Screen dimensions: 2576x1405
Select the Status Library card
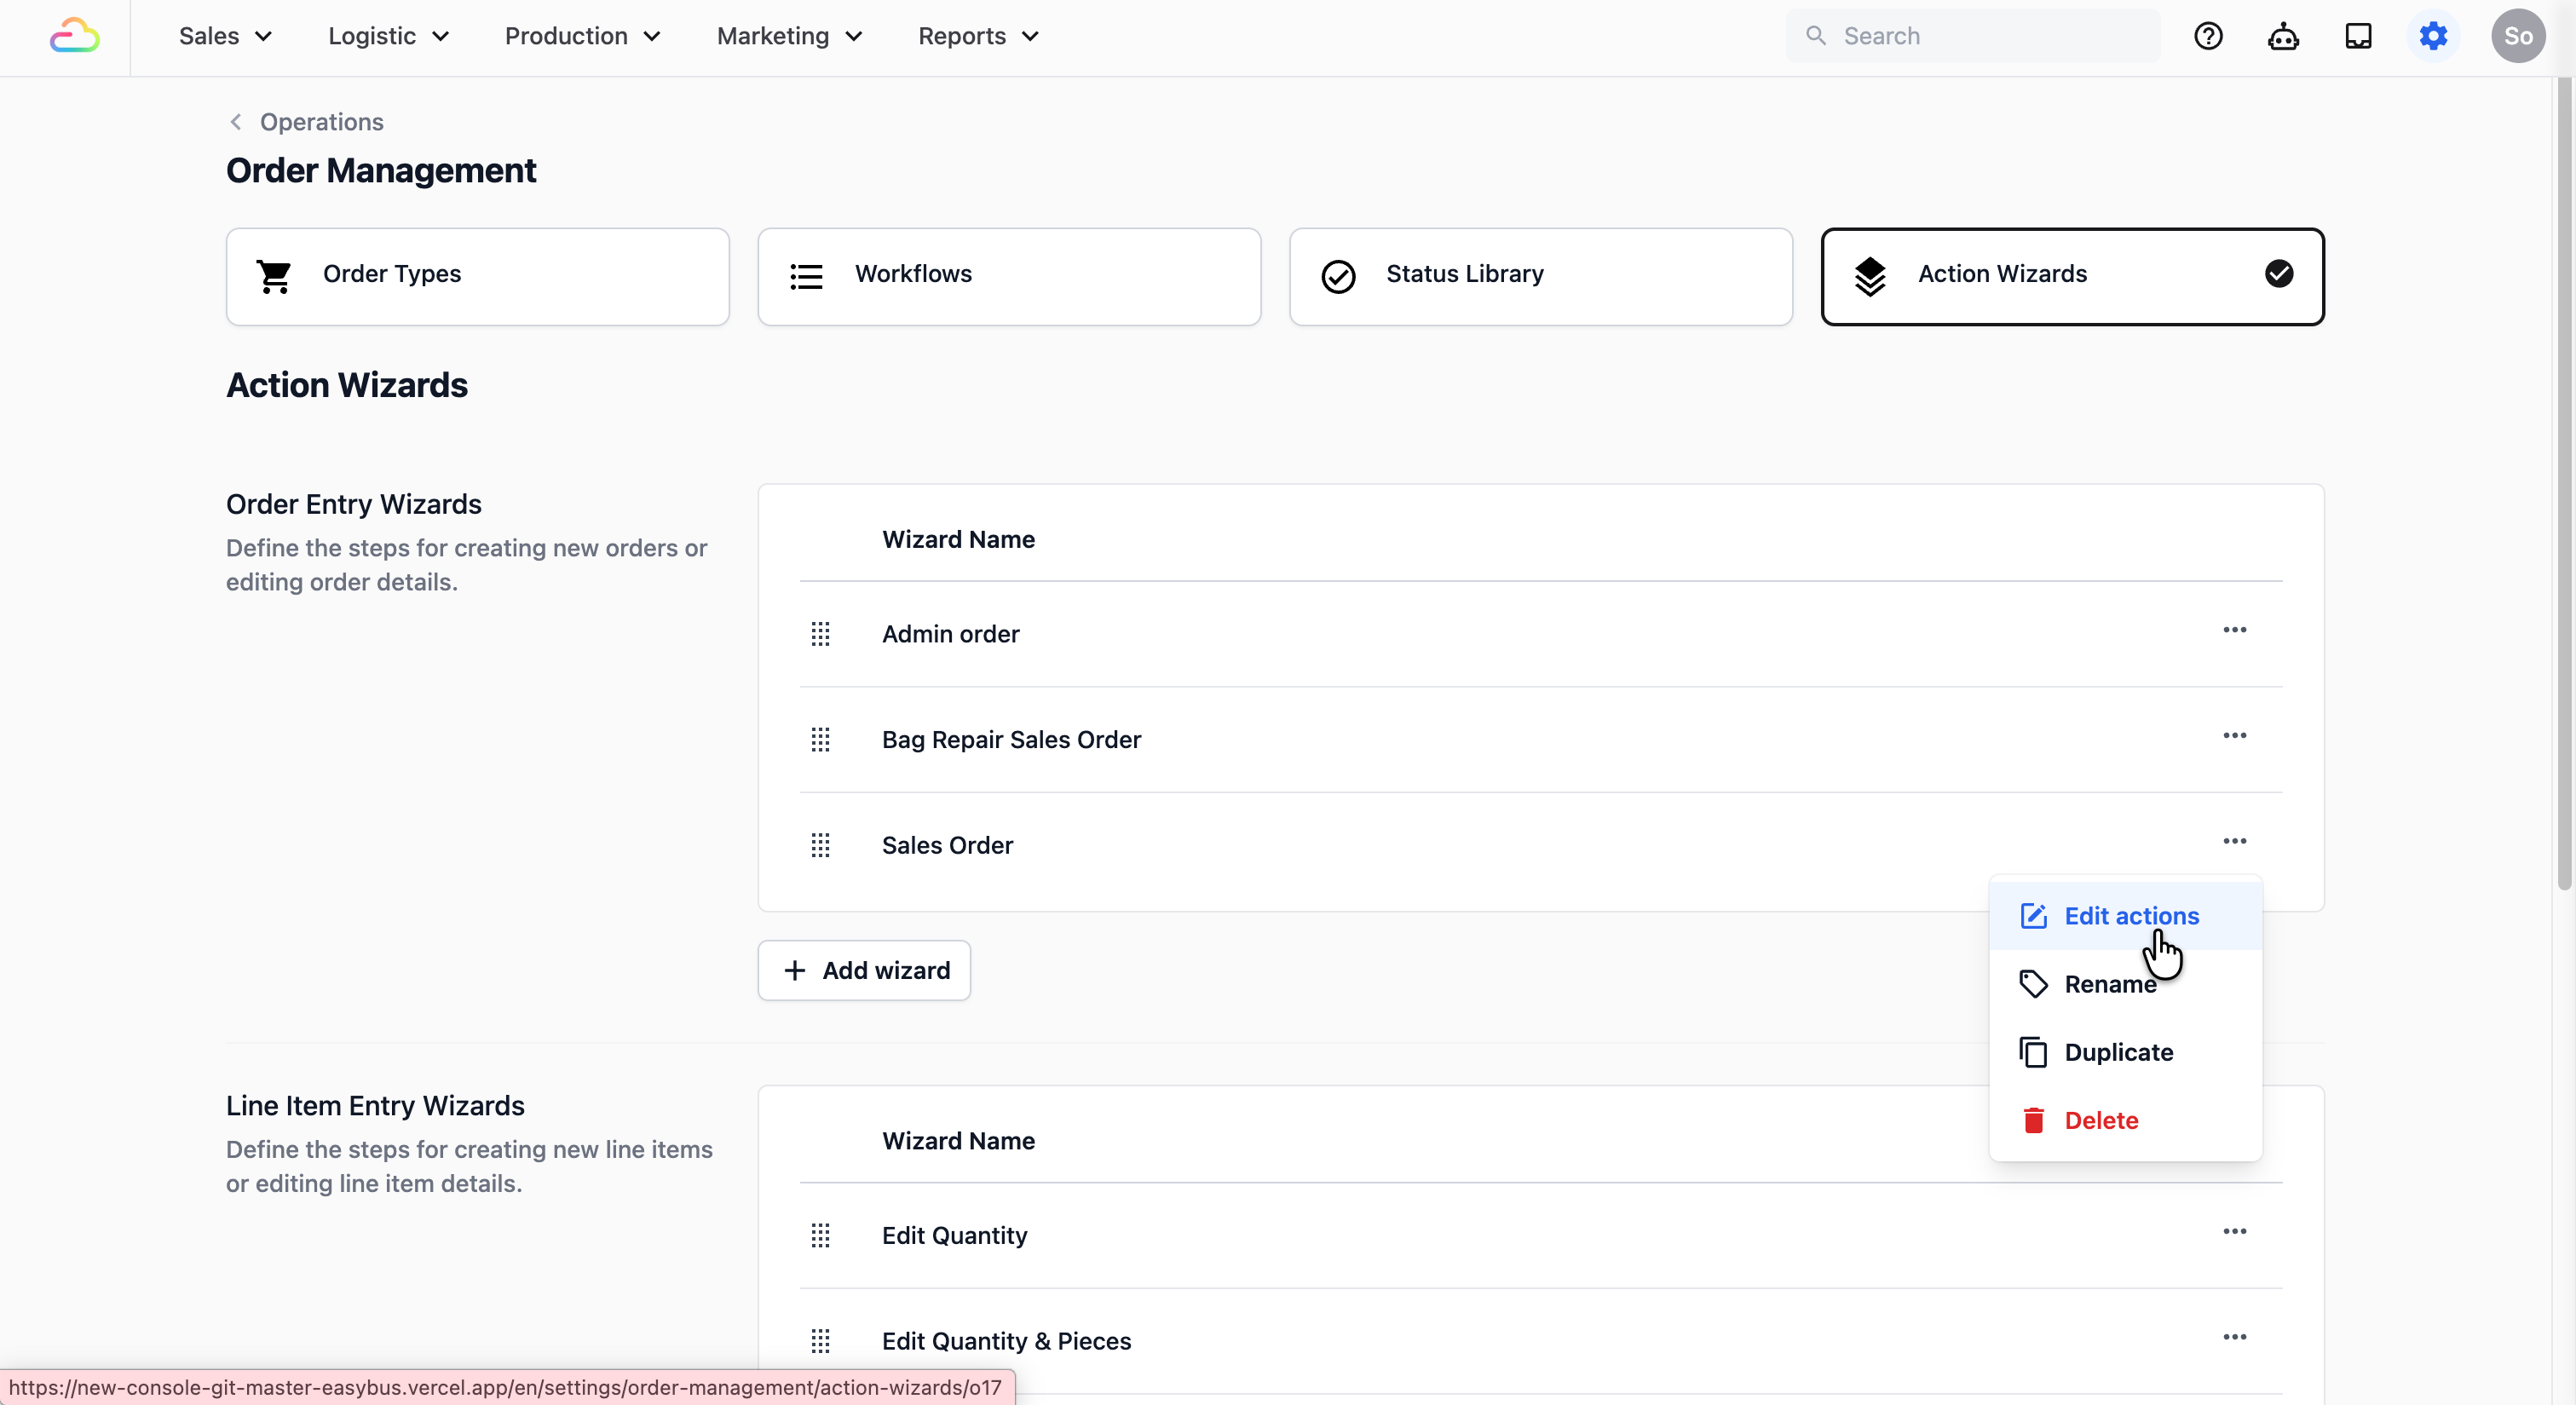(x=1540, y=276)
